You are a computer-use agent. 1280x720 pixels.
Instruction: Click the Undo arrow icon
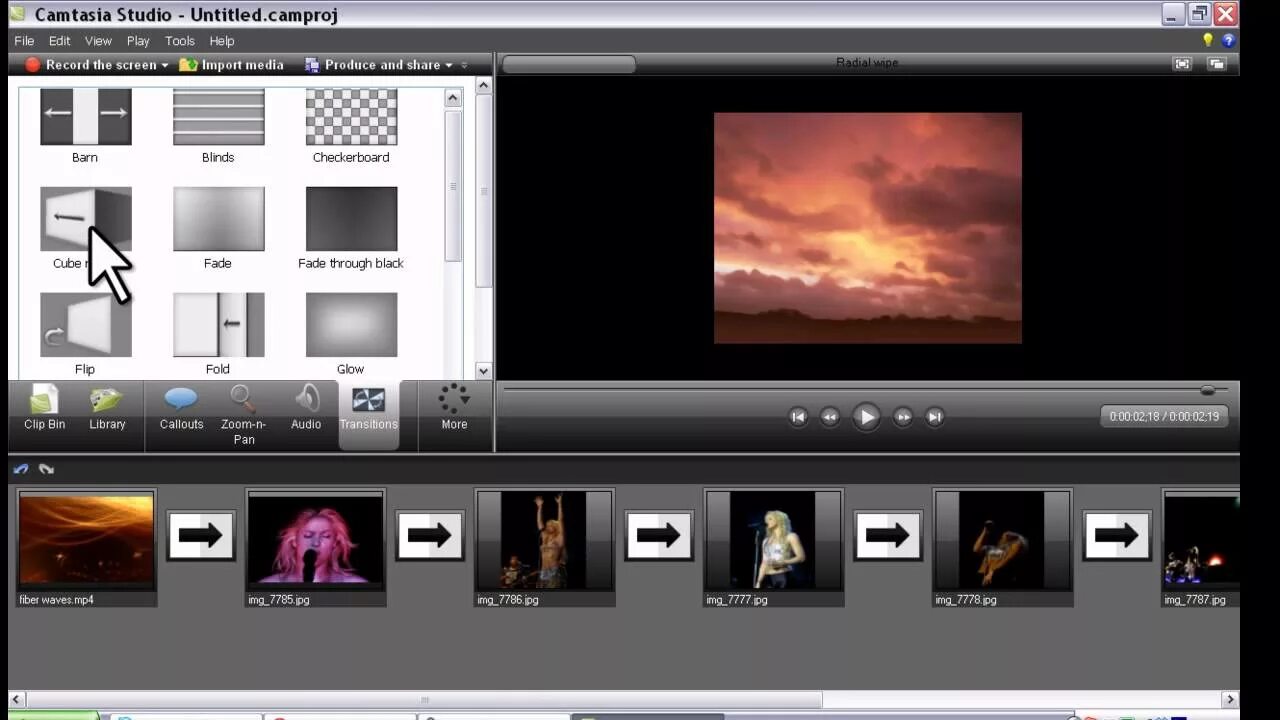click(x=21, y=469)
